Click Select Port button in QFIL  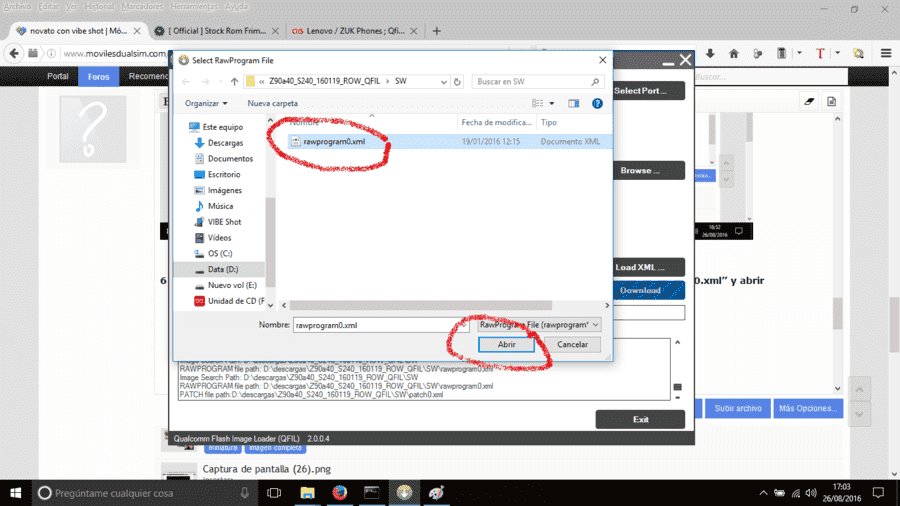(x=648, y=91)
